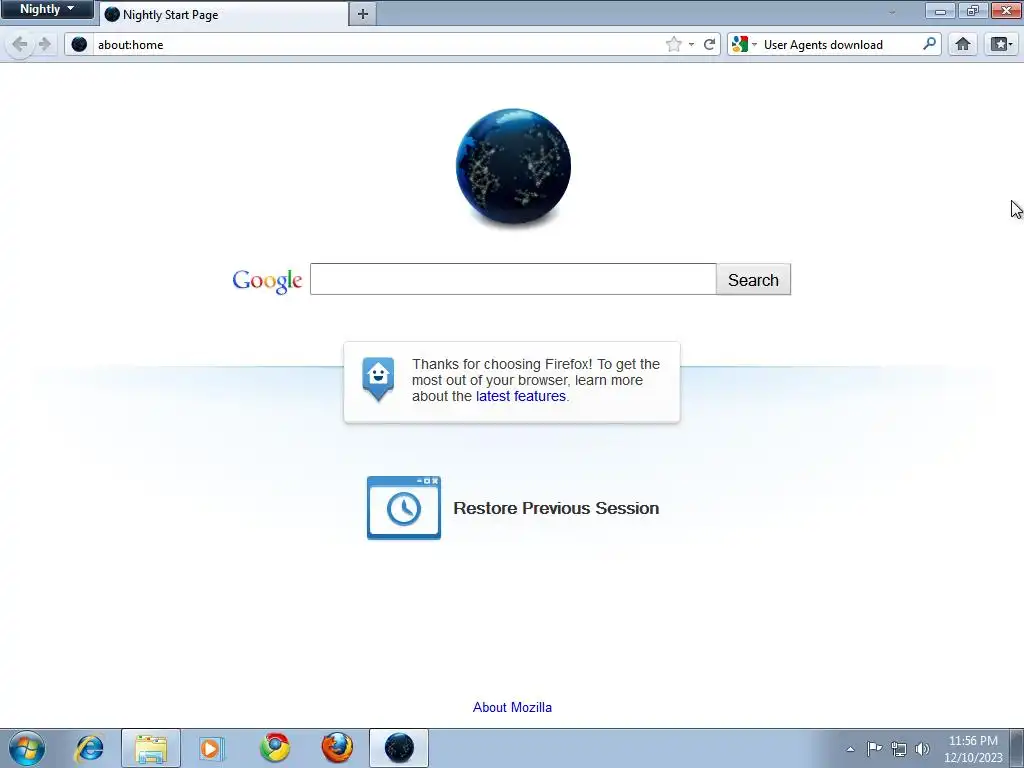Click the Restore Previous Session clock icon
The height and width of the screenshot is (768, 1024).
404,508
